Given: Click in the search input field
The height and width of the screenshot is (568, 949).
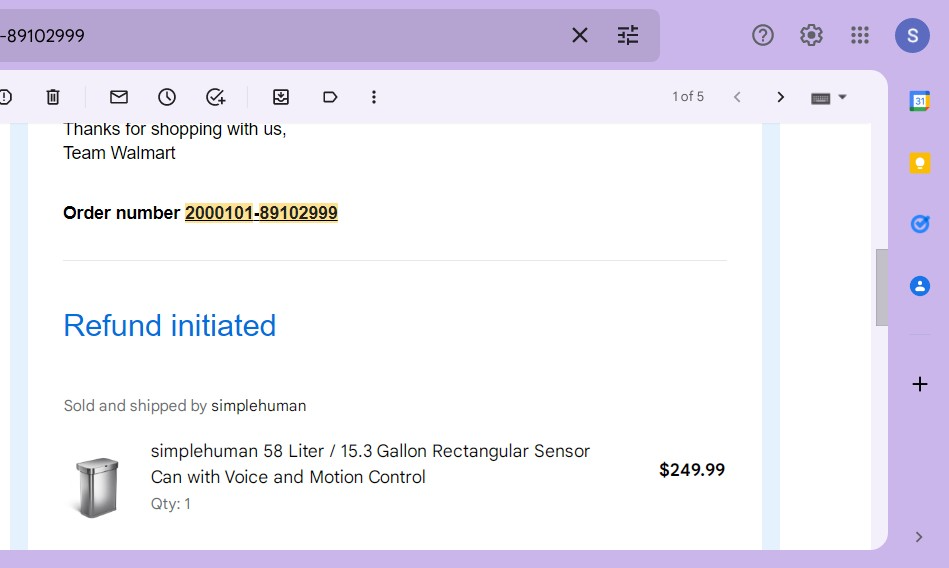Looking at the screenshot, I should click(x=278, y=35).
